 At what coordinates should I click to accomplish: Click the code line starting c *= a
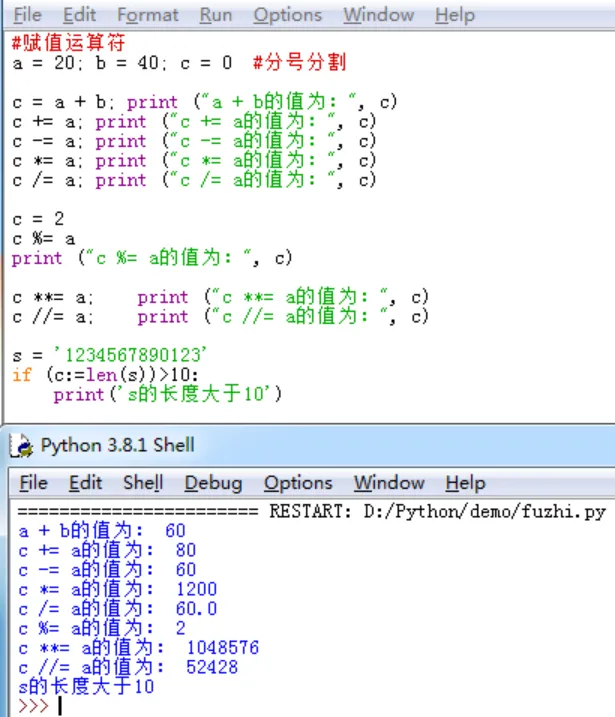pos(194,161)
